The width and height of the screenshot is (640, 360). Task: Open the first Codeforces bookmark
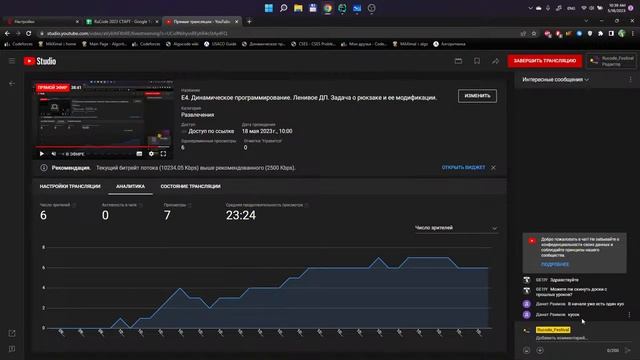[x=18, y=44]
